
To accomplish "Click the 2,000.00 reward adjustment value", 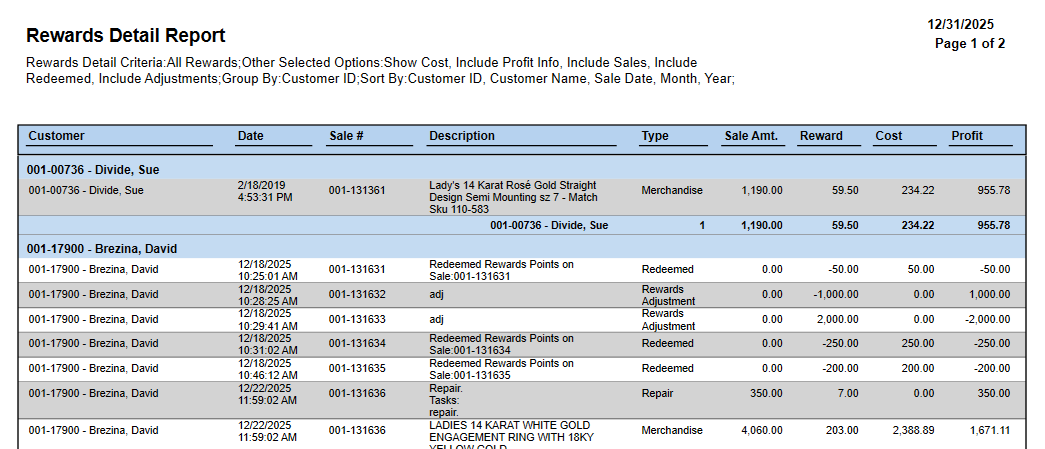I will (833, 320).
